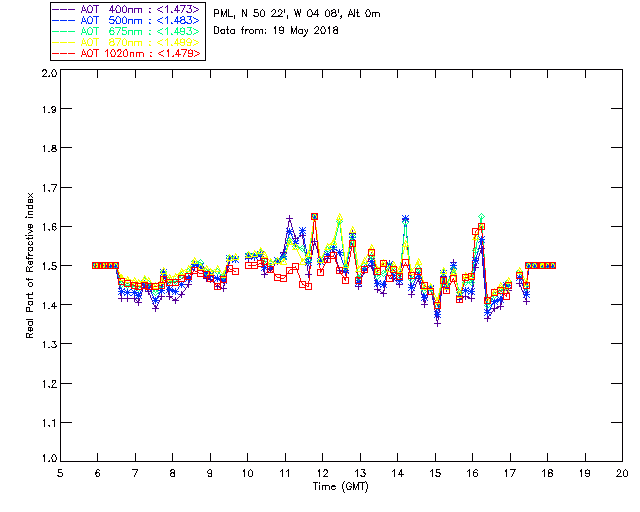
Task: Click the 14 hour x-axis label
Action: (398, 473)
